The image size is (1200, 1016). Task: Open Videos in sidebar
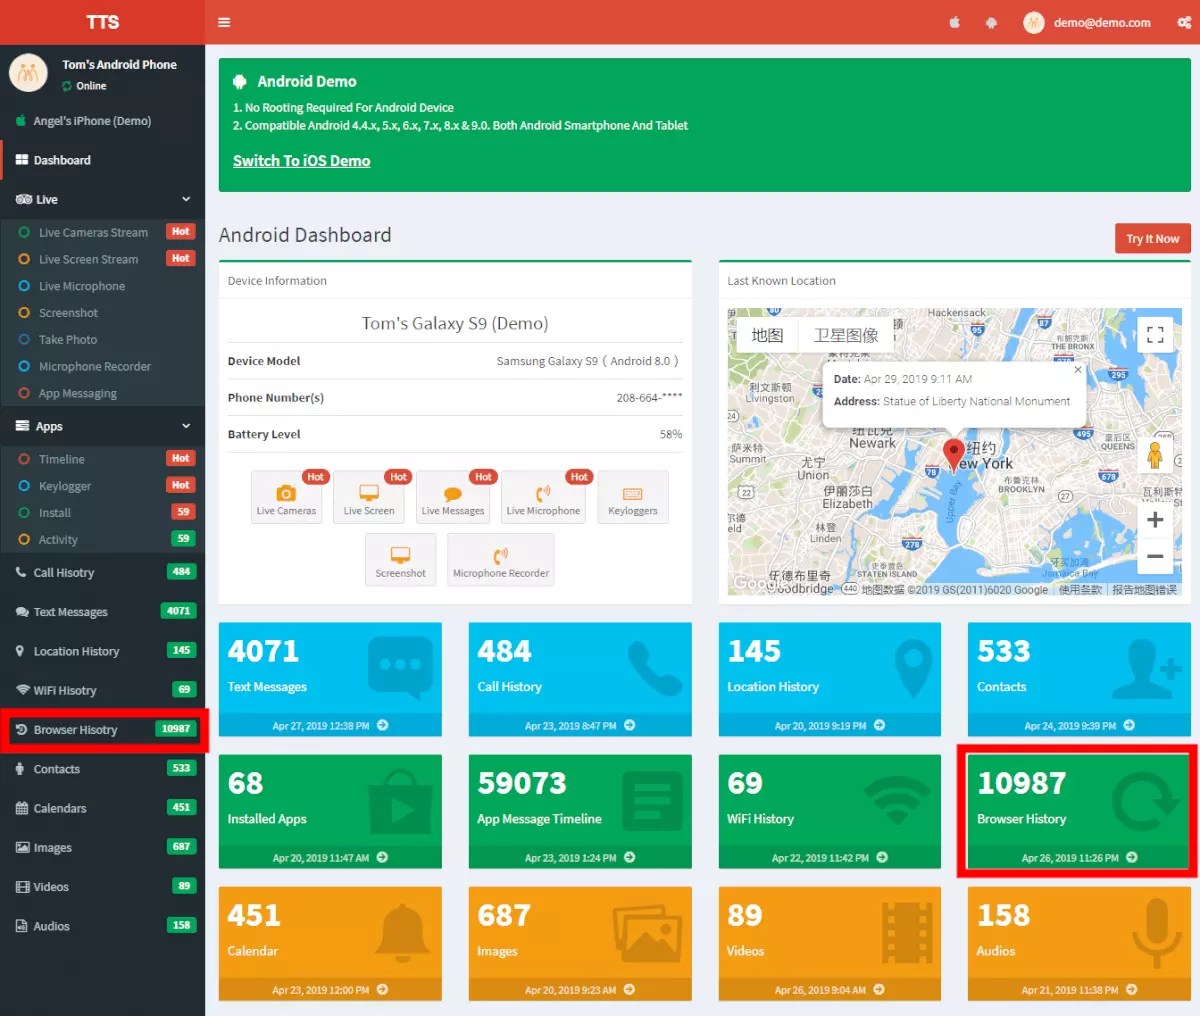(102, 887)
